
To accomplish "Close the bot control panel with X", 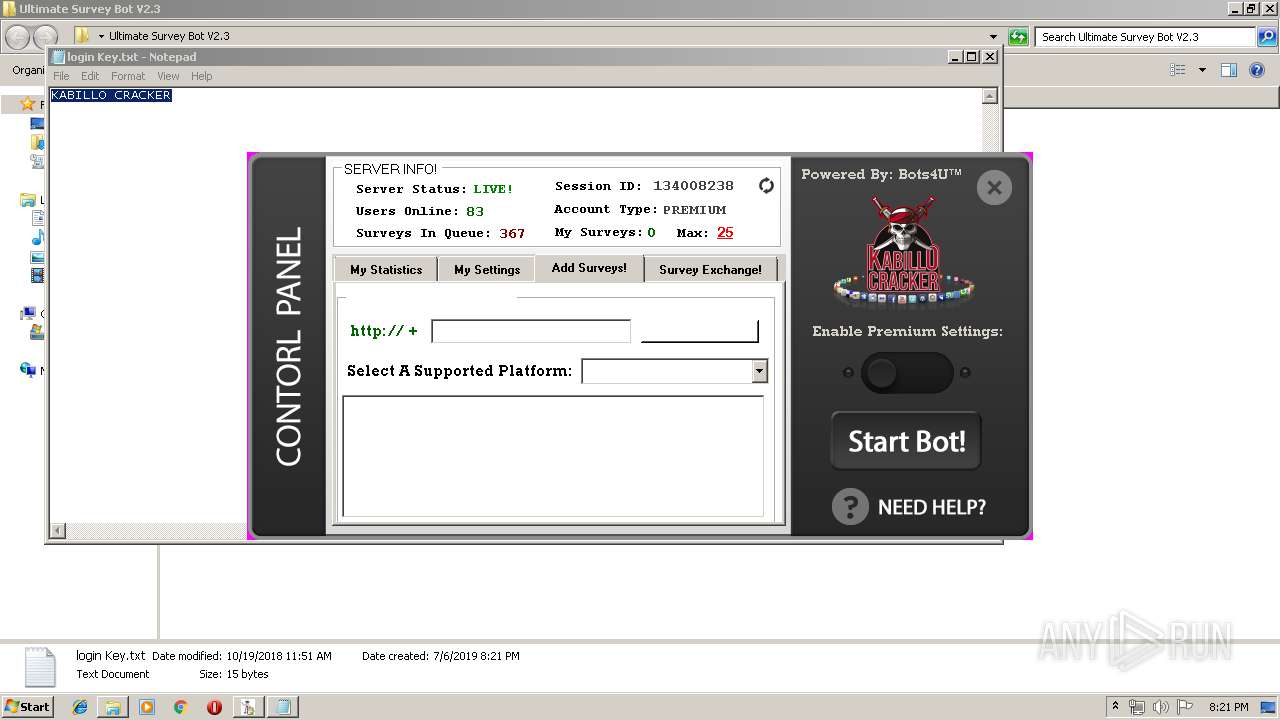I will (x=994, y=187).
